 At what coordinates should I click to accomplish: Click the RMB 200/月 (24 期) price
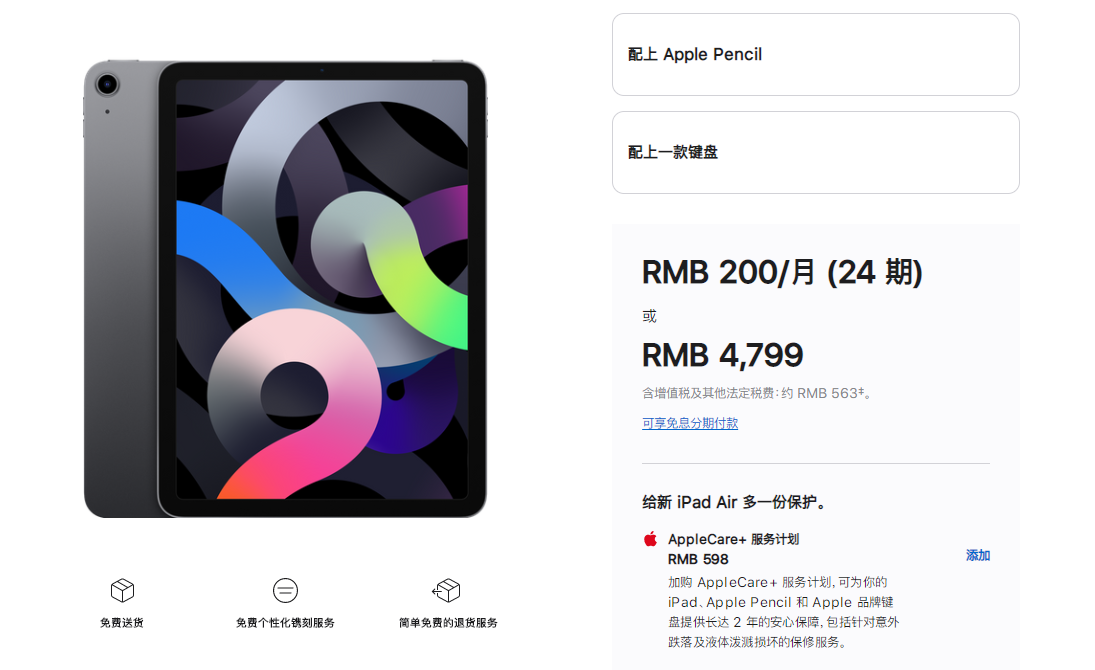click(782, 272)
